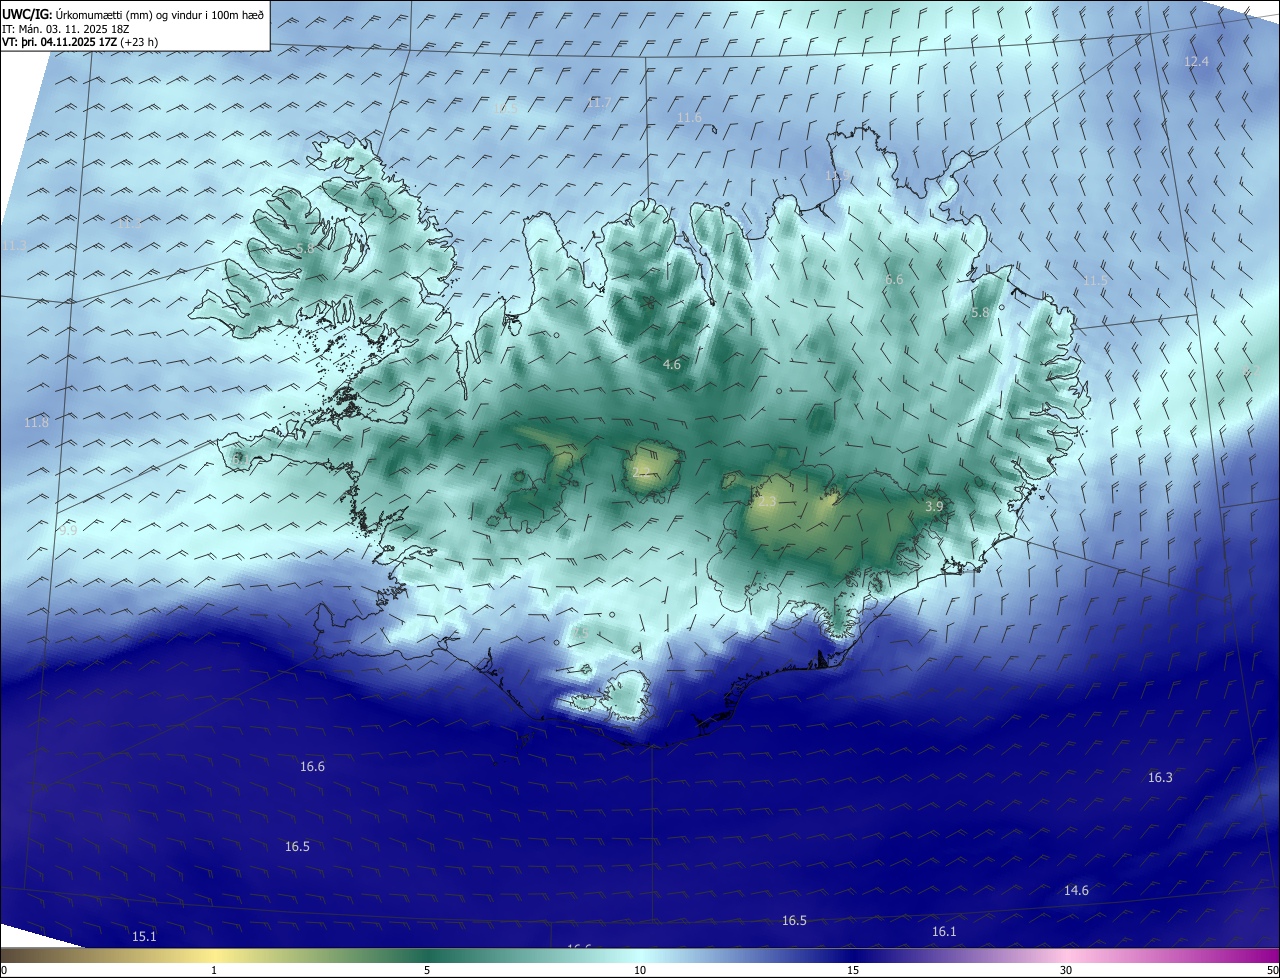The width and height of the screenshot is (1280, 978).
Task: Click the colour scale tick labeled 5
Action: click(427, 971)
